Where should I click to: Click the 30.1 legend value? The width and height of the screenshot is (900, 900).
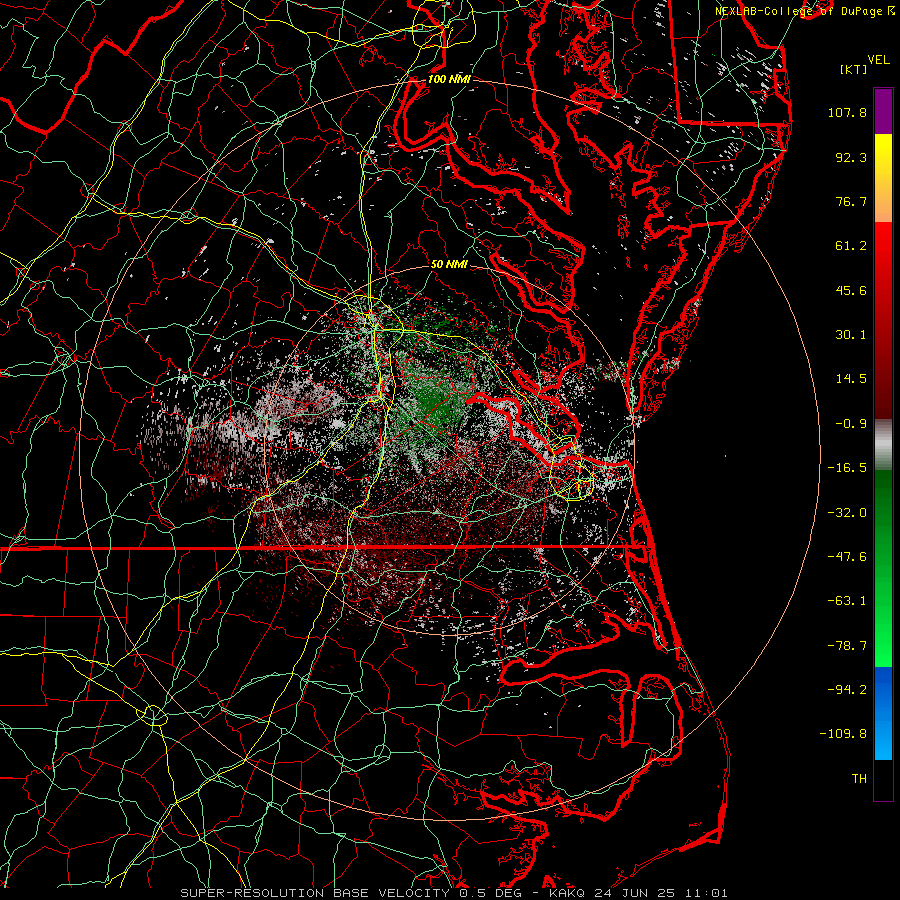click(851, 335)
